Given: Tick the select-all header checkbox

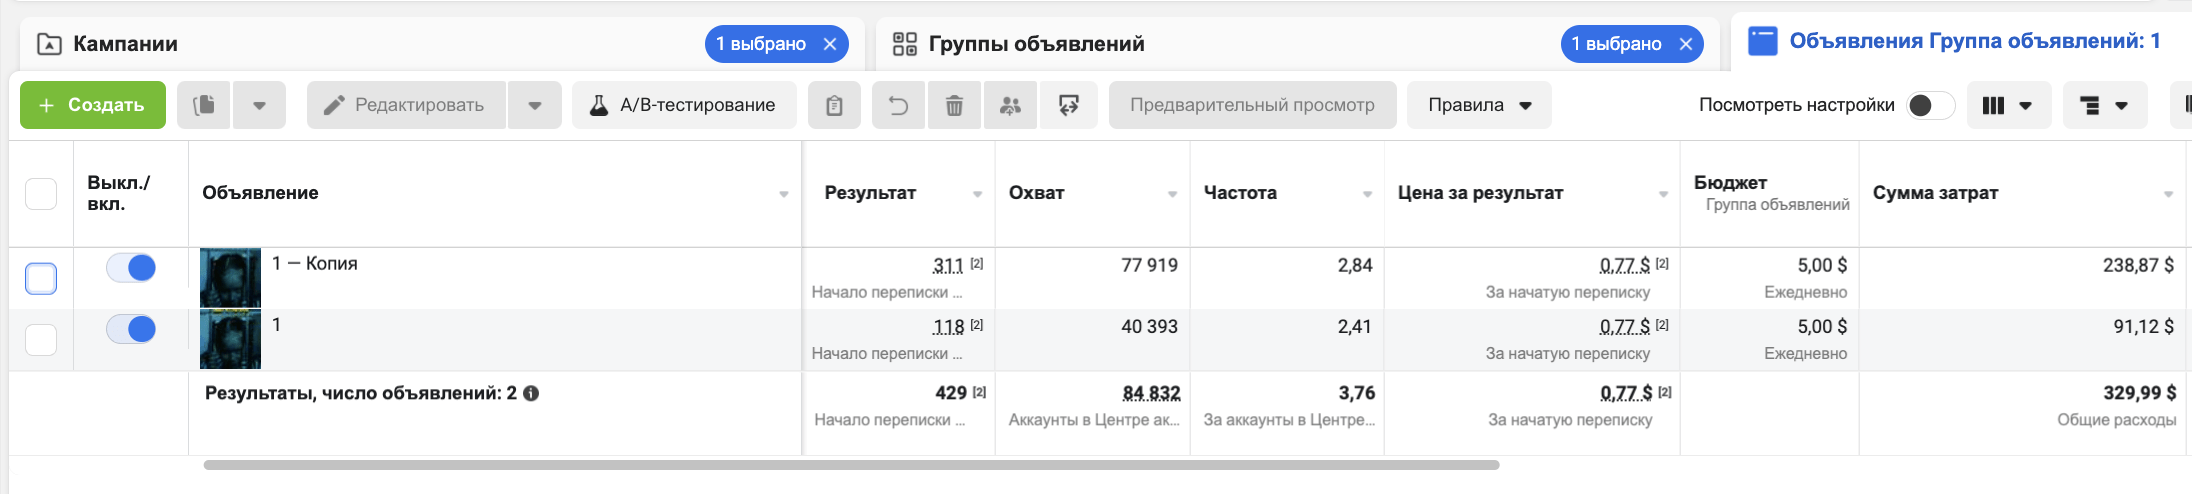Looking at the screenshot, I should coord(41,193).
